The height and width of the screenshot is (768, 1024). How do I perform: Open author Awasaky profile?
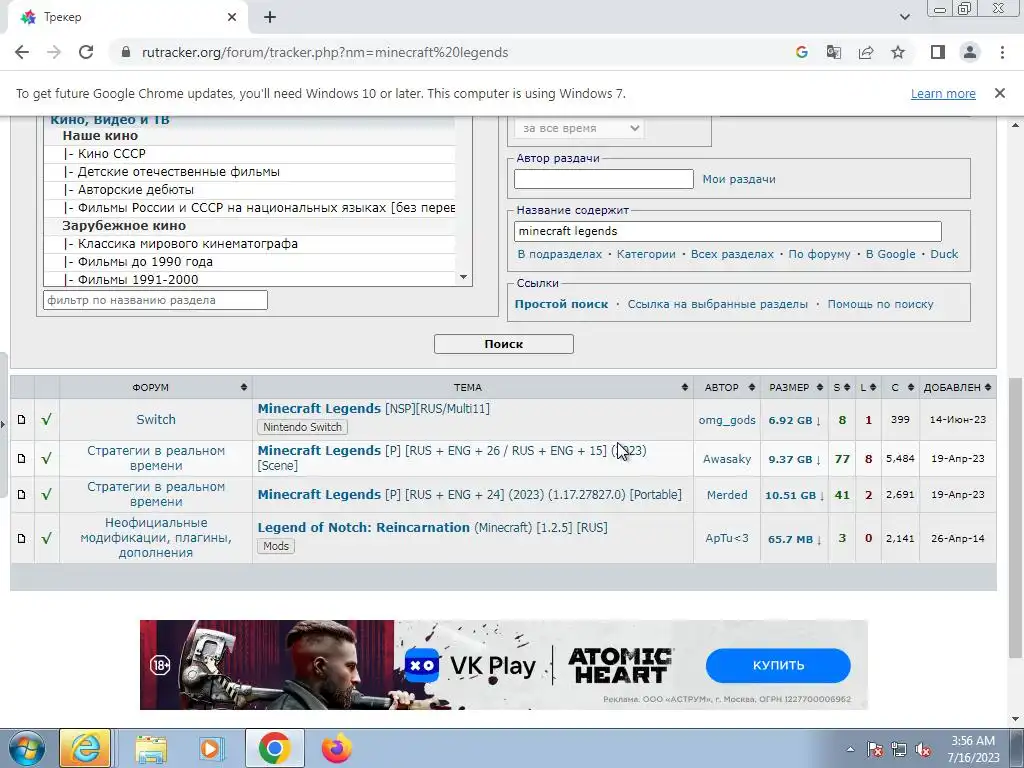coord(727,458)
